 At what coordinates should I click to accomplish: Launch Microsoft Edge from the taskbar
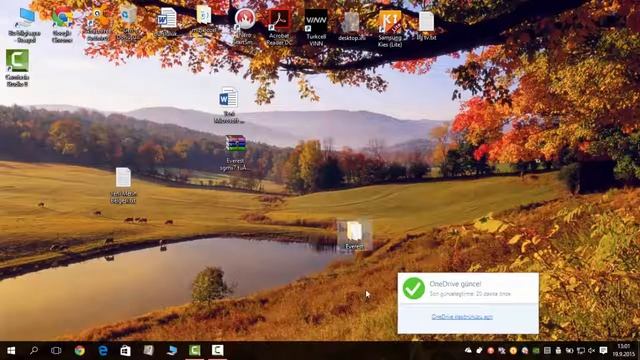point(102,351)
